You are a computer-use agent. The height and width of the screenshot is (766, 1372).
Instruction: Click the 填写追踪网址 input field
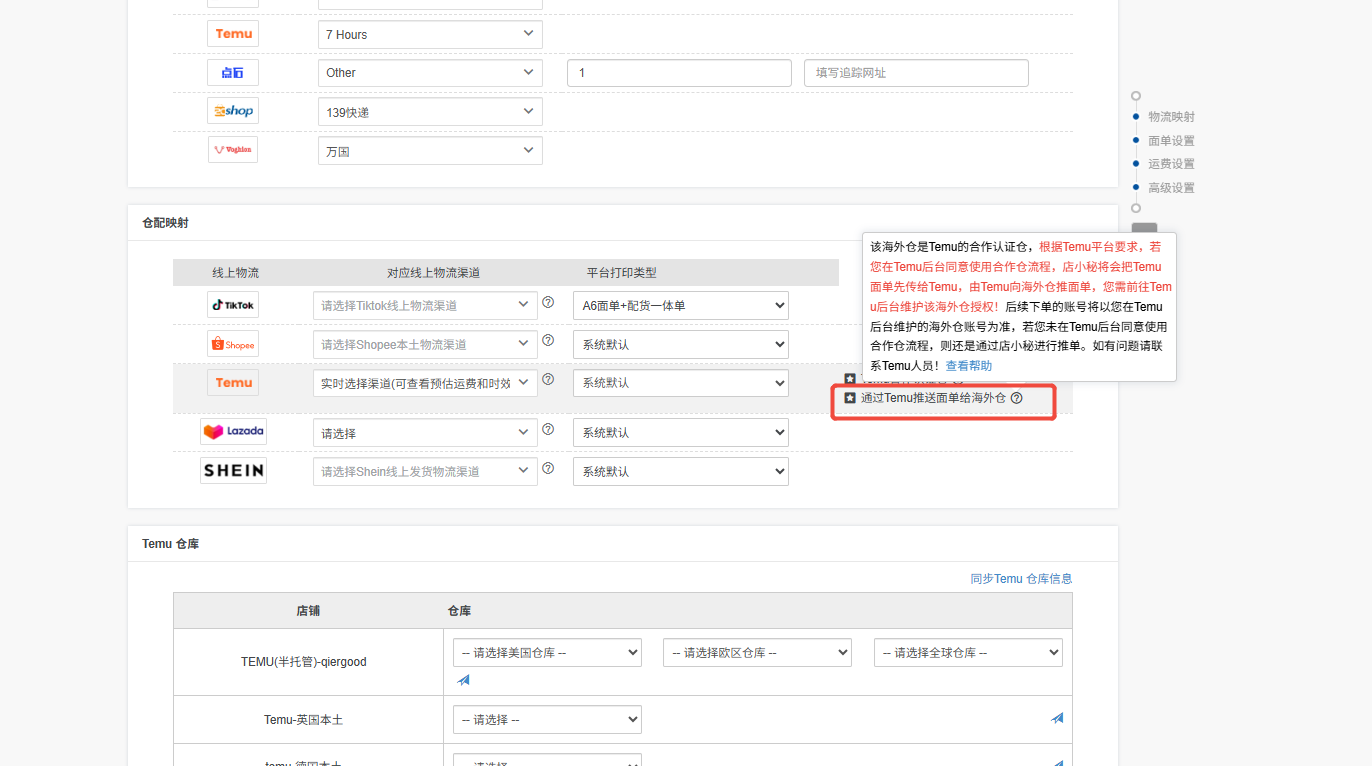click(916, 73)
